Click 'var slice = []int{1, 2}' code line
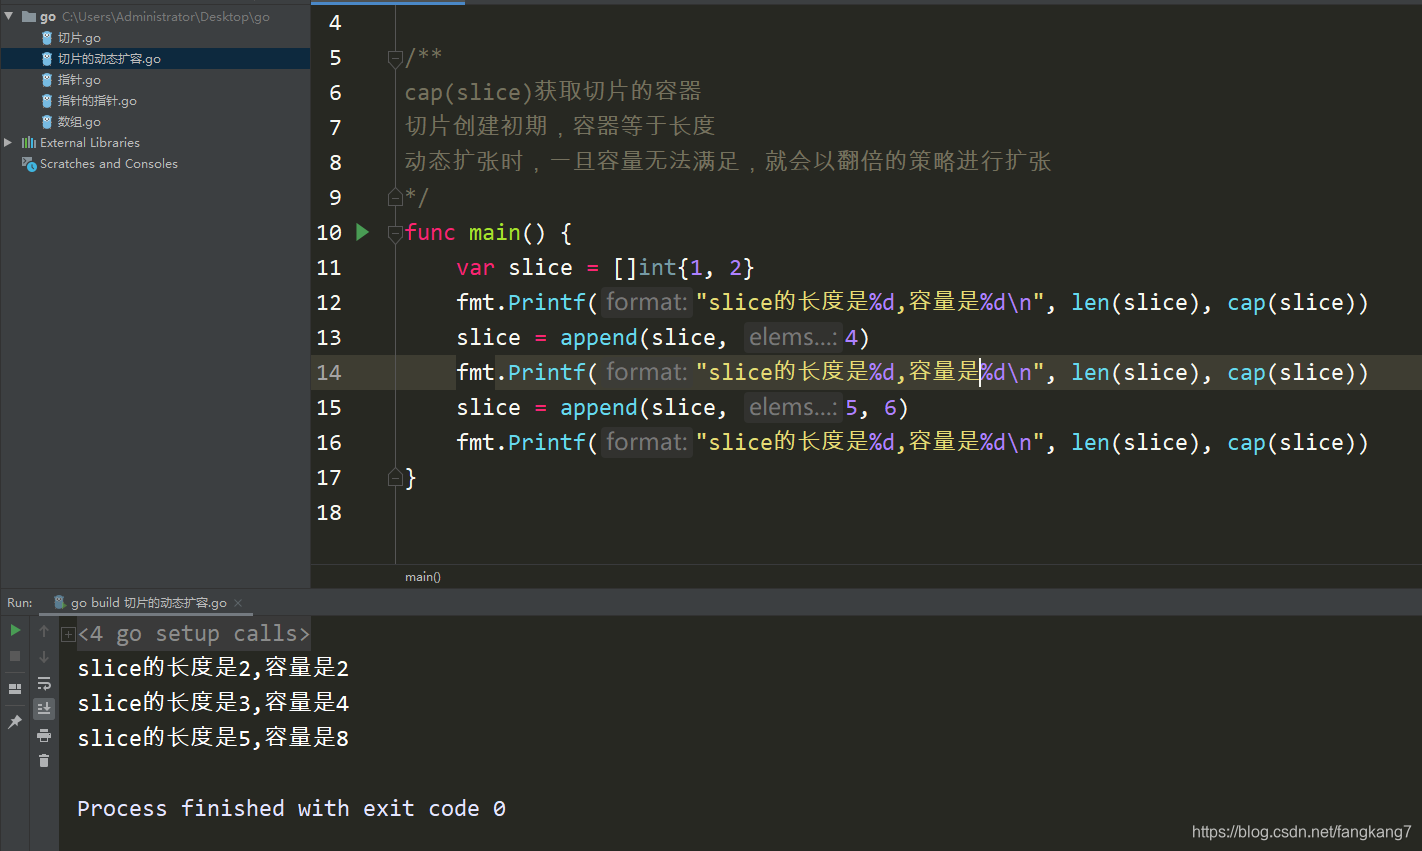This screenshot has height=851, width=1422. (x=605, y=268)
